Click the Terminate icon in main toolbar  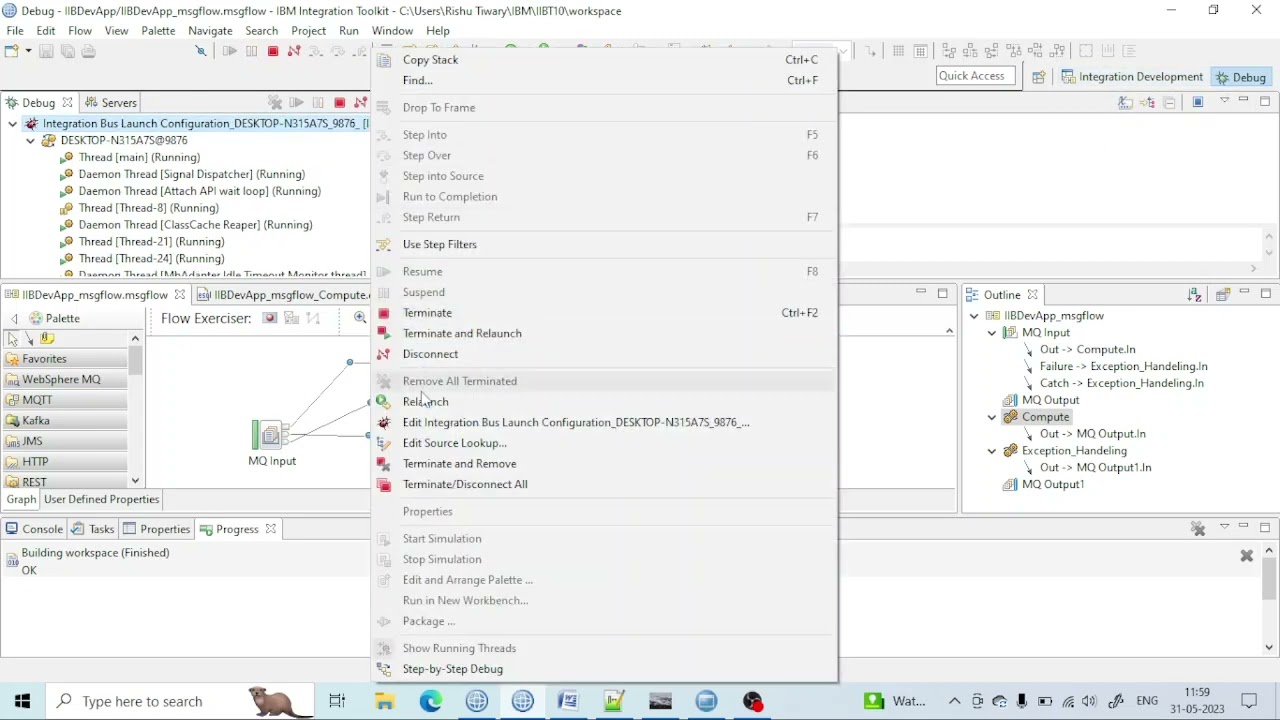[x=273, y=52]
